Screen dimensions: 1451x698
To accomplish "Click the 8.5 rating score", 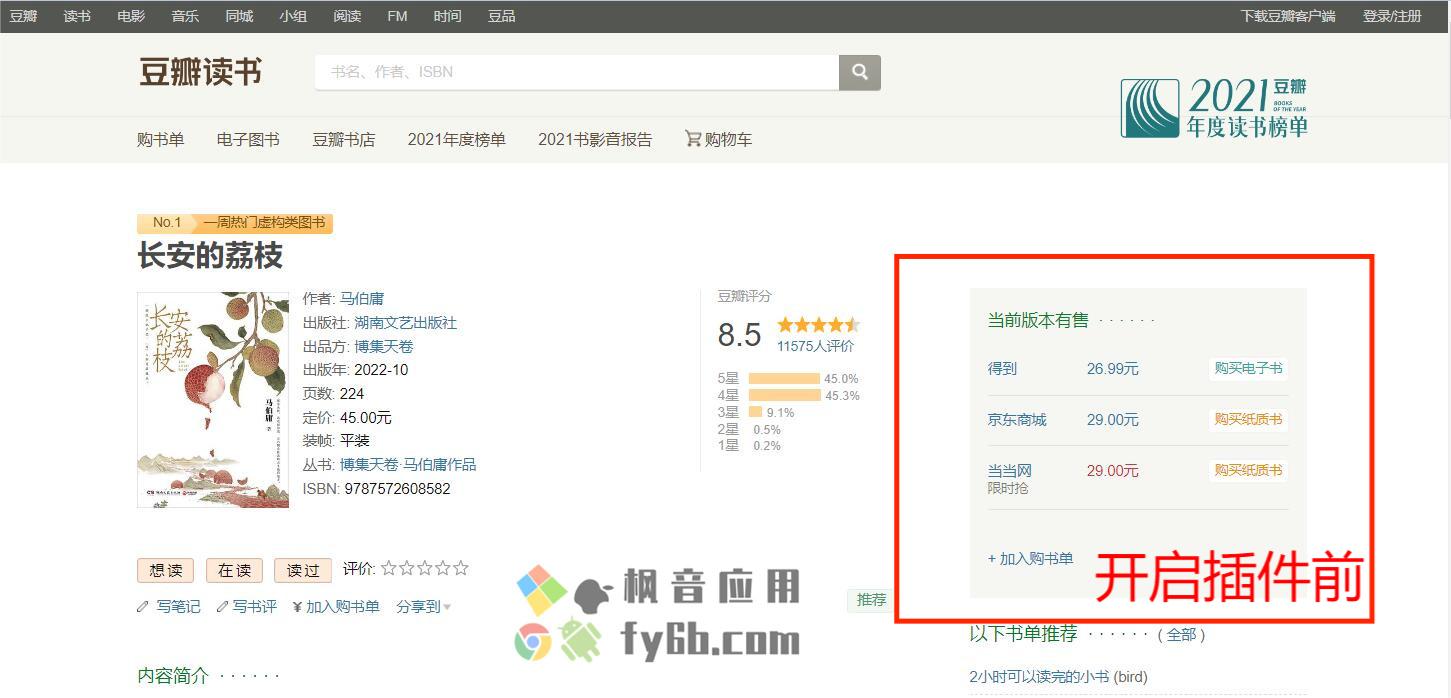I will [x=740, y=335].
